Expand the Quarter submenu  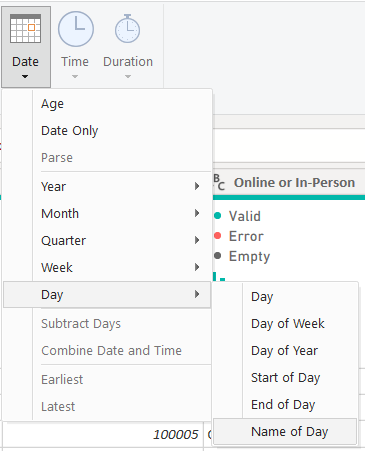[122, 240]
